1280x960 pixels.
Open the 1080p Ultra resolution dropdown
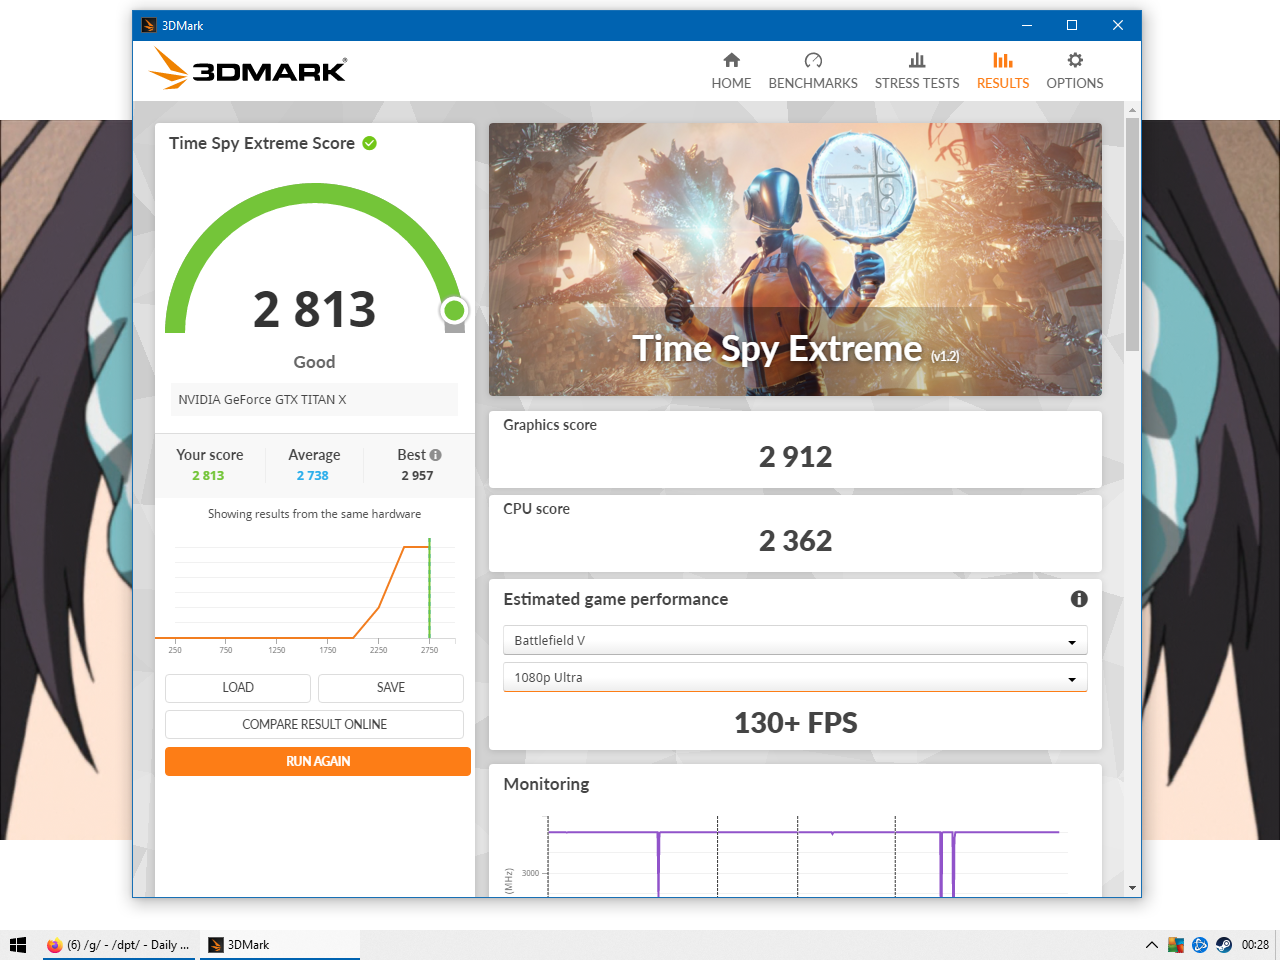click(x=794, y=678)
